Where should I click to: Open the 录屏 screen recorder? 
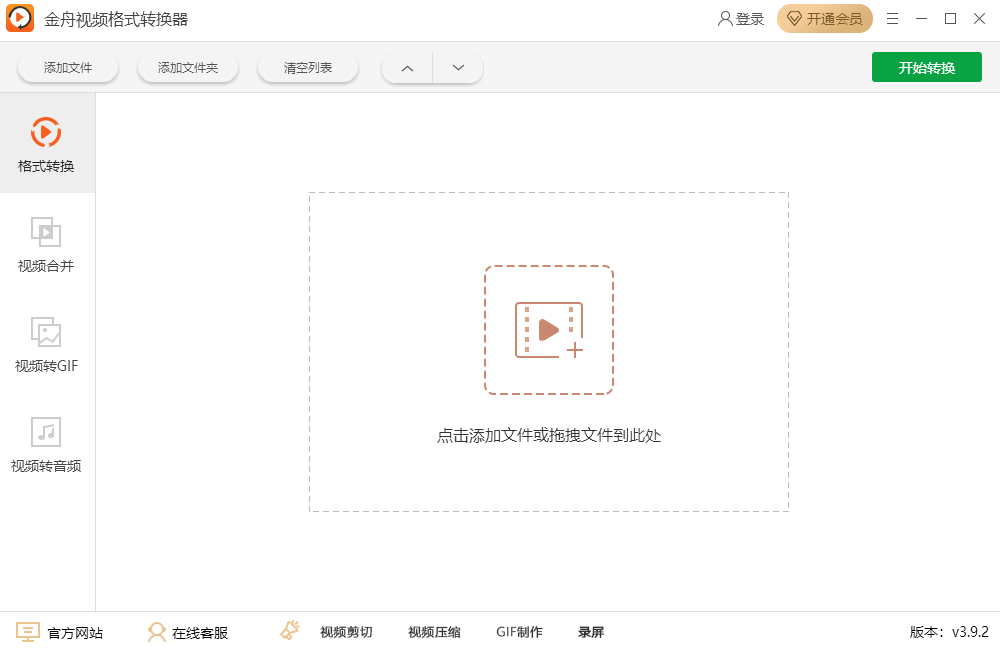(592, 632)
